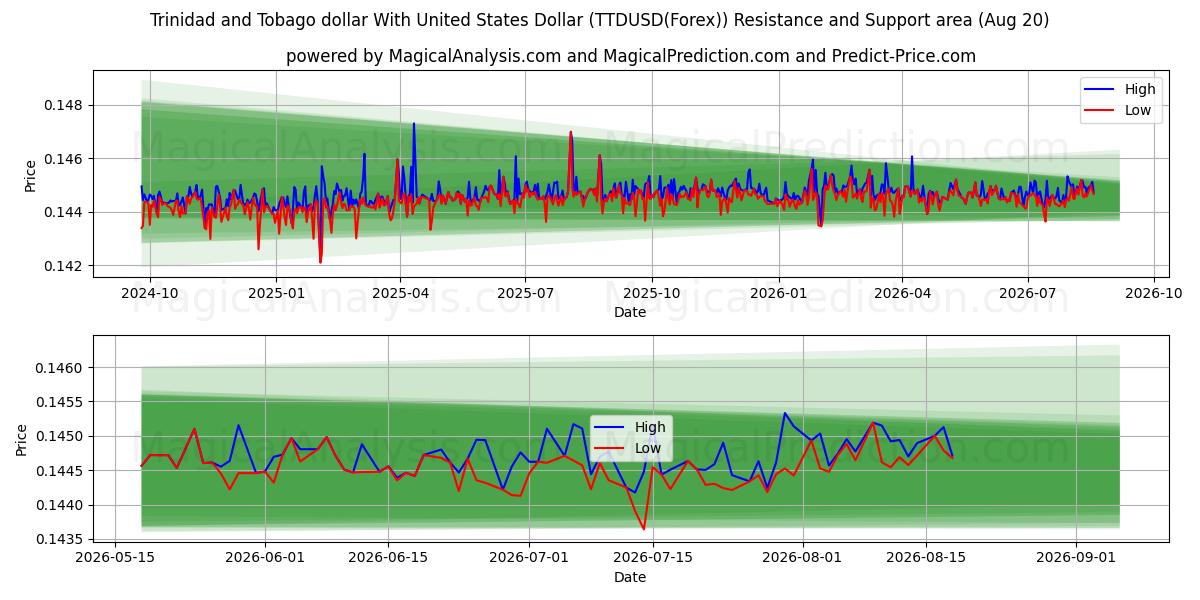
Task: Click the blue High line sample in top legend
Action: 1101,89
